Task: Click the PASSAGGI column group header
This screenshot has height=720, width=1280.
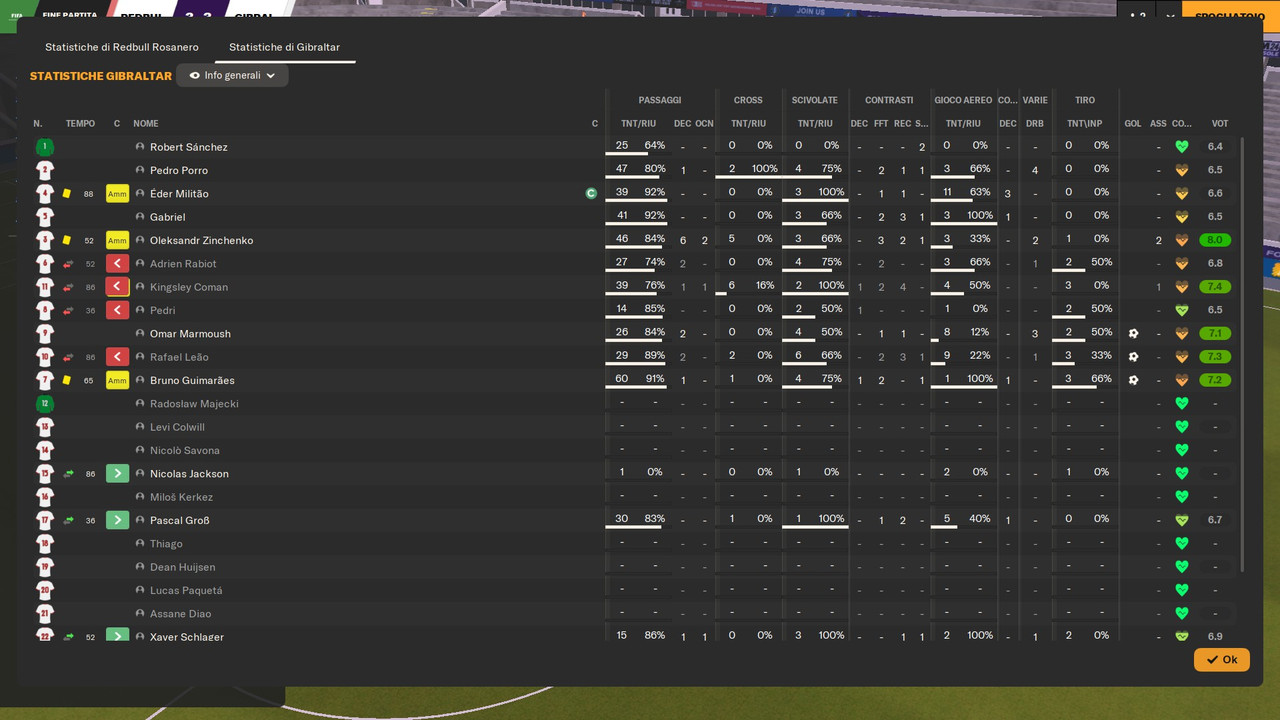Action: tap(660, 100)
